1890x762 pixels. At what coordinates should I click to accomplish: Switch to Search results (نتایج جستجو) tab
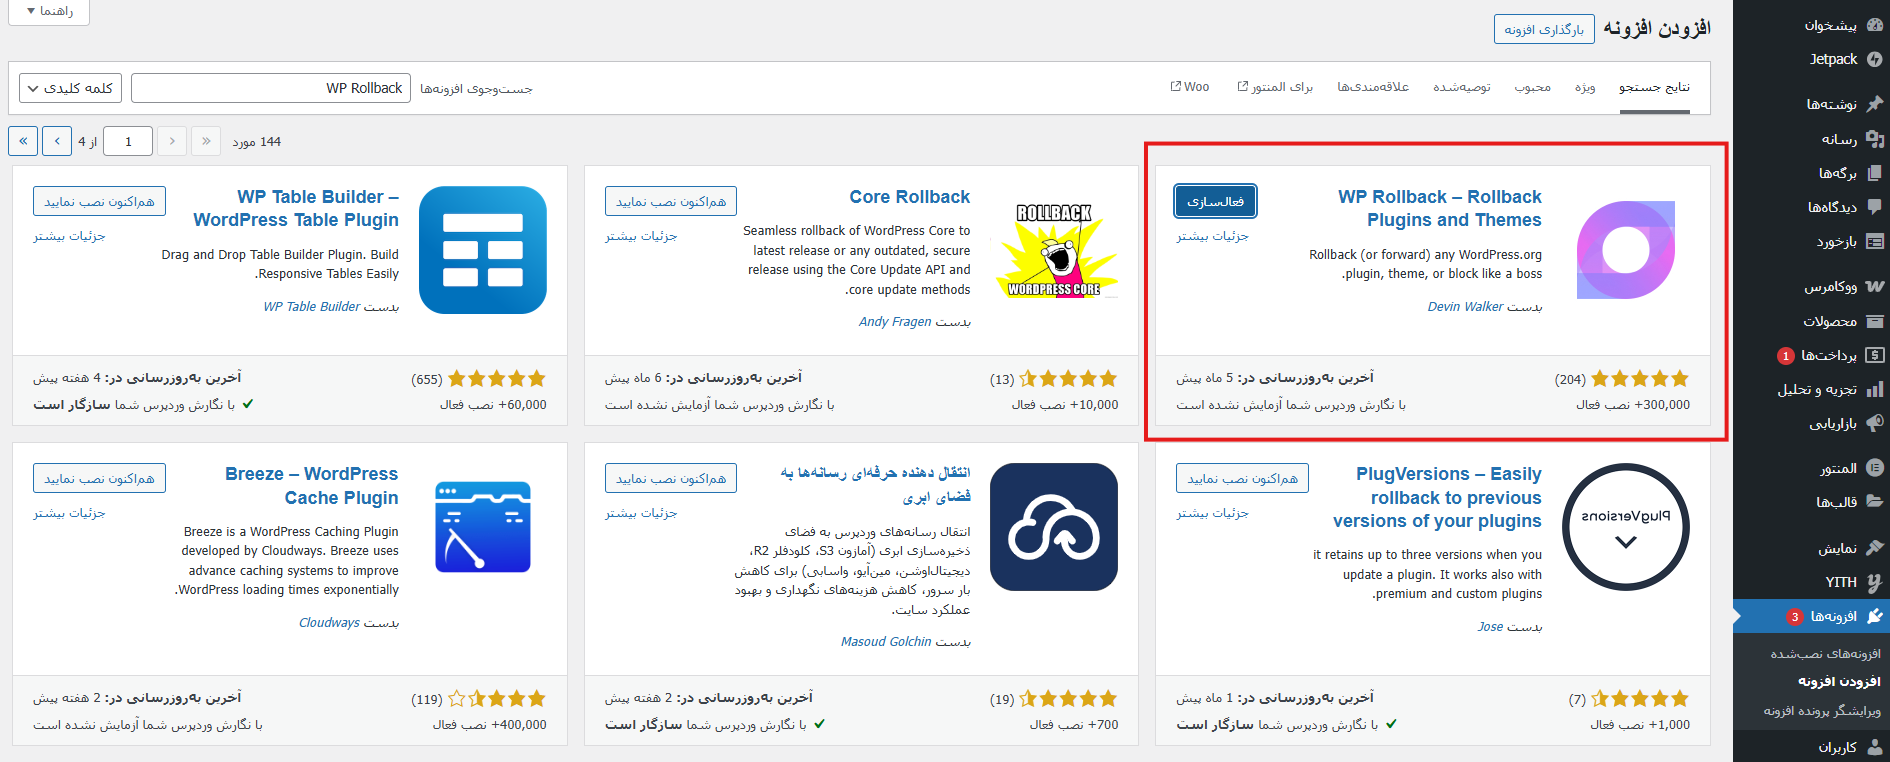pos(1655,88)
